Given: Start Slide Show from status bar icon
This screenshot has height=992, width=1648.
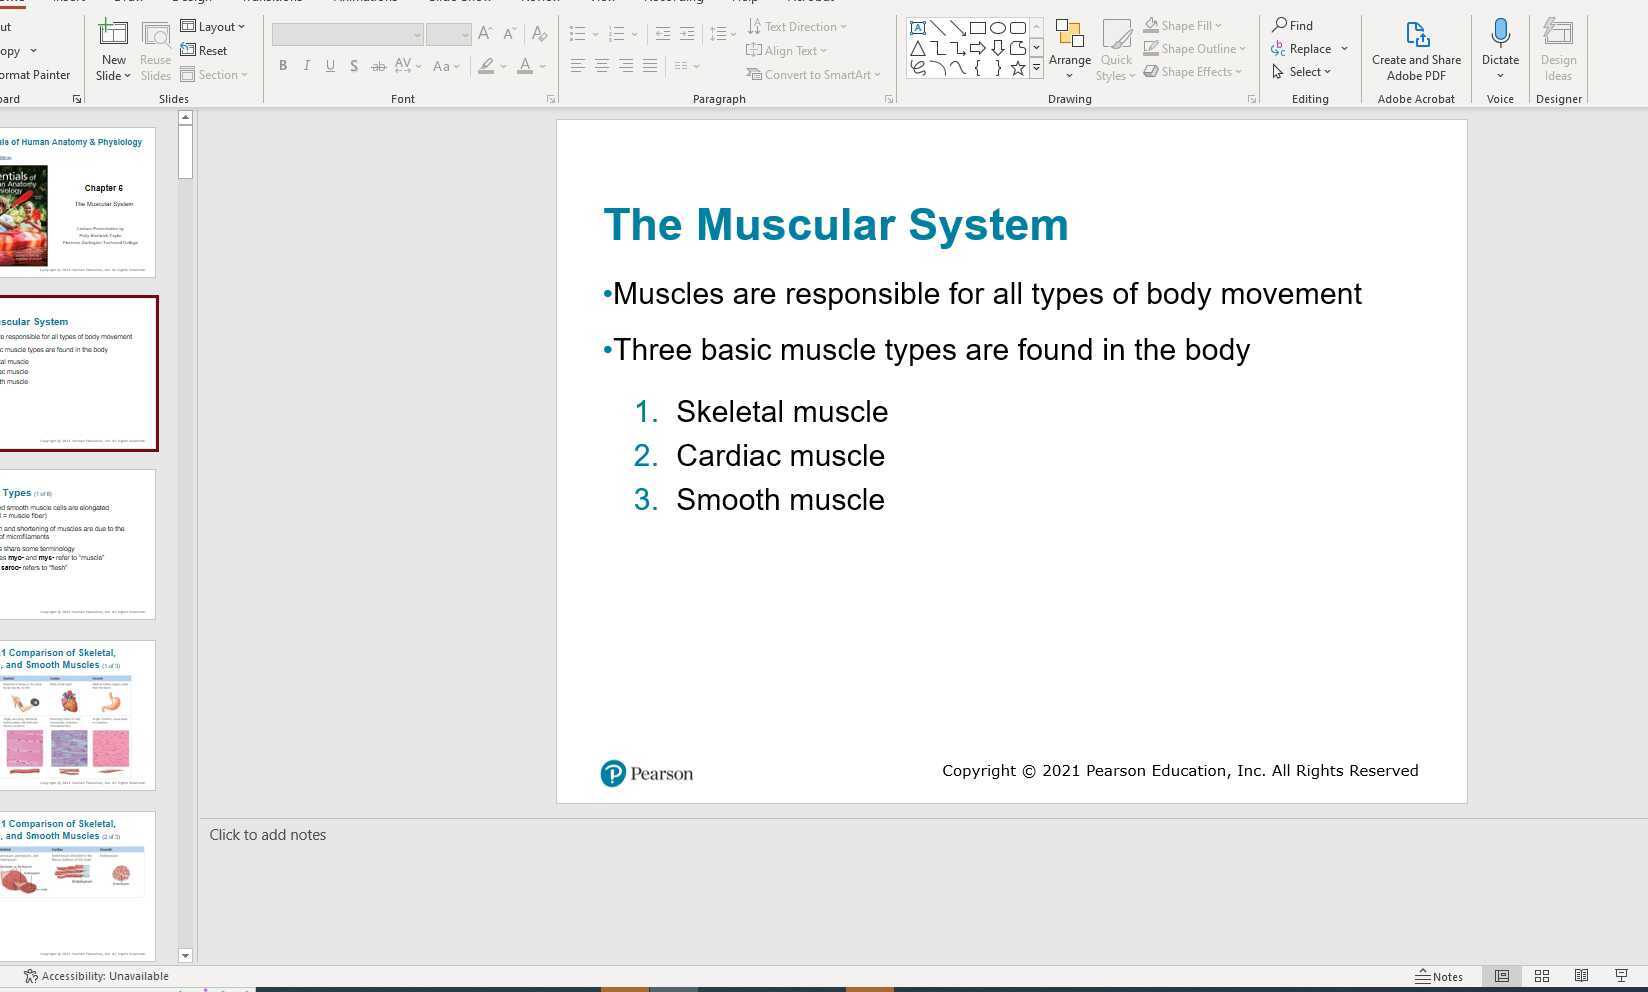Looking at the screenshot, I should [1621, 976].
